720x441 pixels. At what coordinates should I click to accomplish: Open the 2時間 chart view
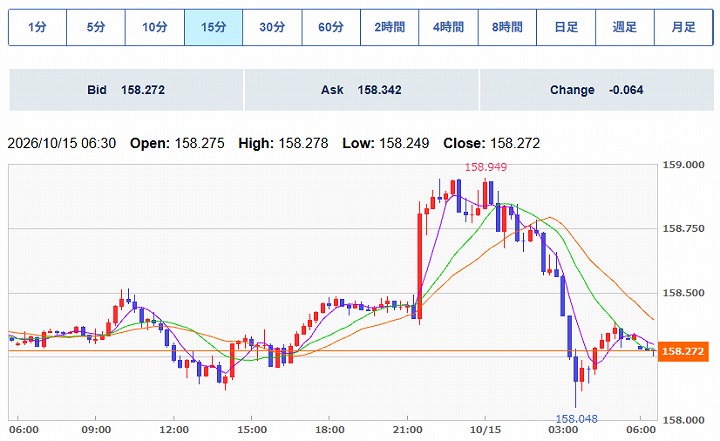(389, 27)
